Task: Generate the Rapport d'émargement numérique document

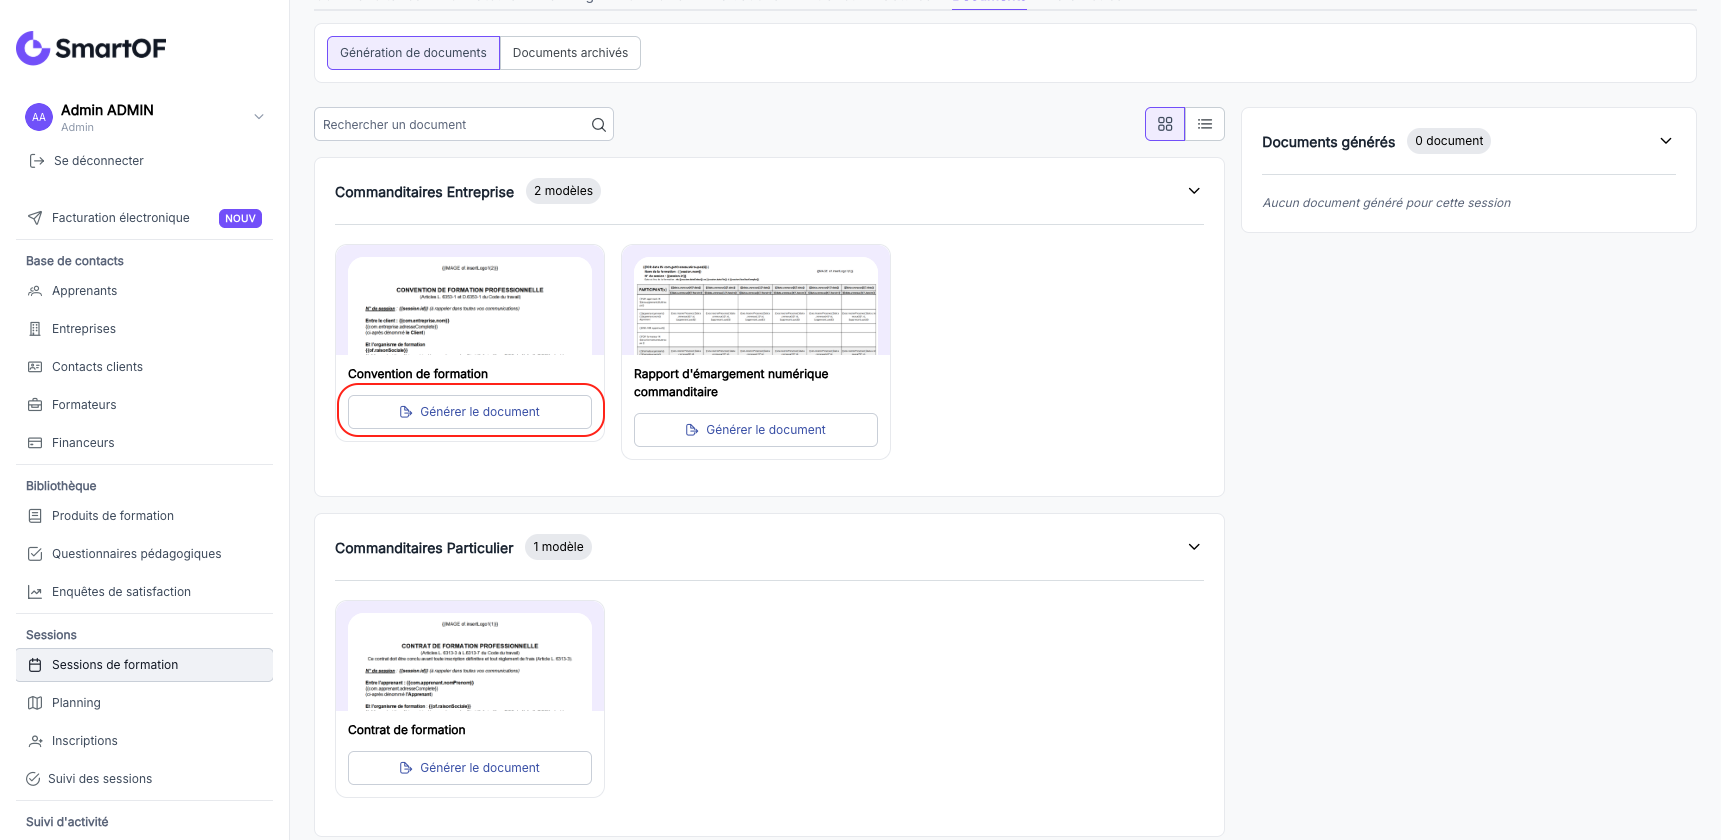Action: click(x=756, y=430)
